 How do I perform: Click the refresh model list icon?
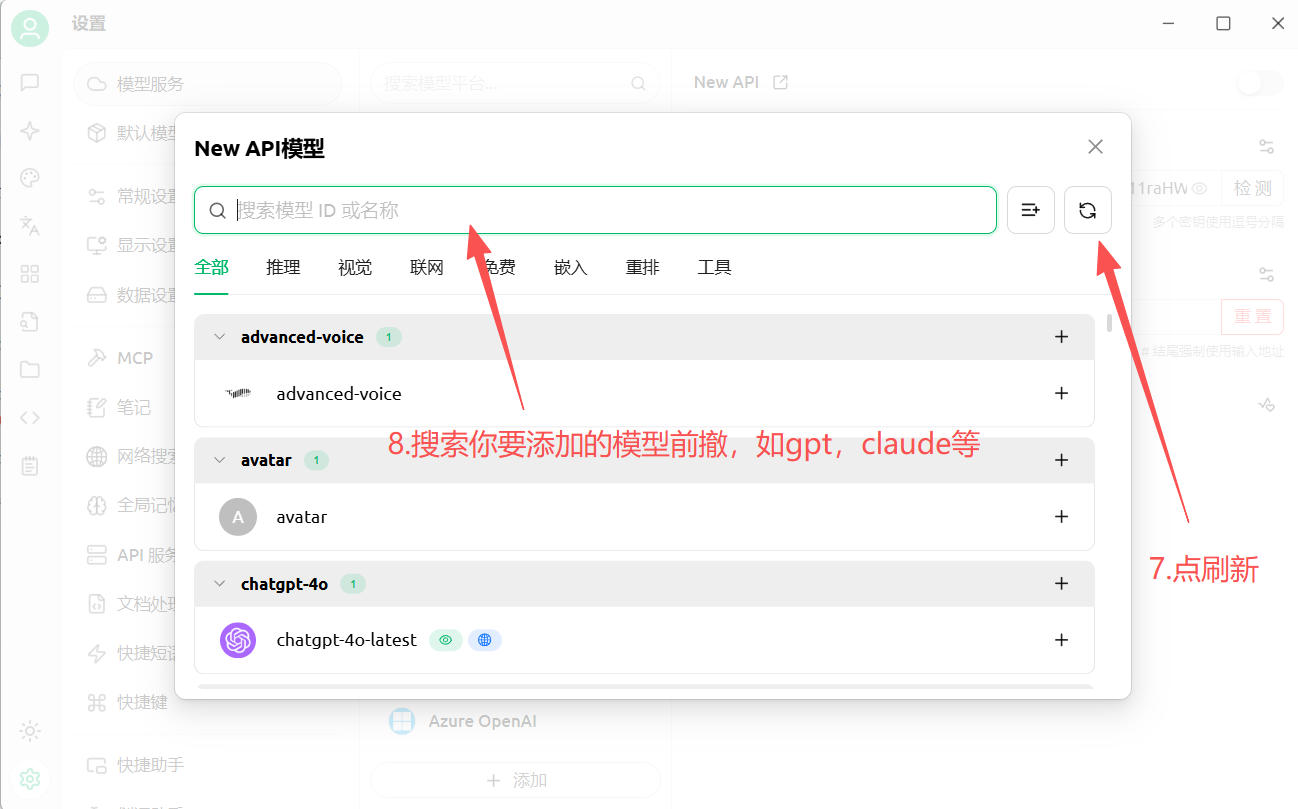click(1088, 210)
